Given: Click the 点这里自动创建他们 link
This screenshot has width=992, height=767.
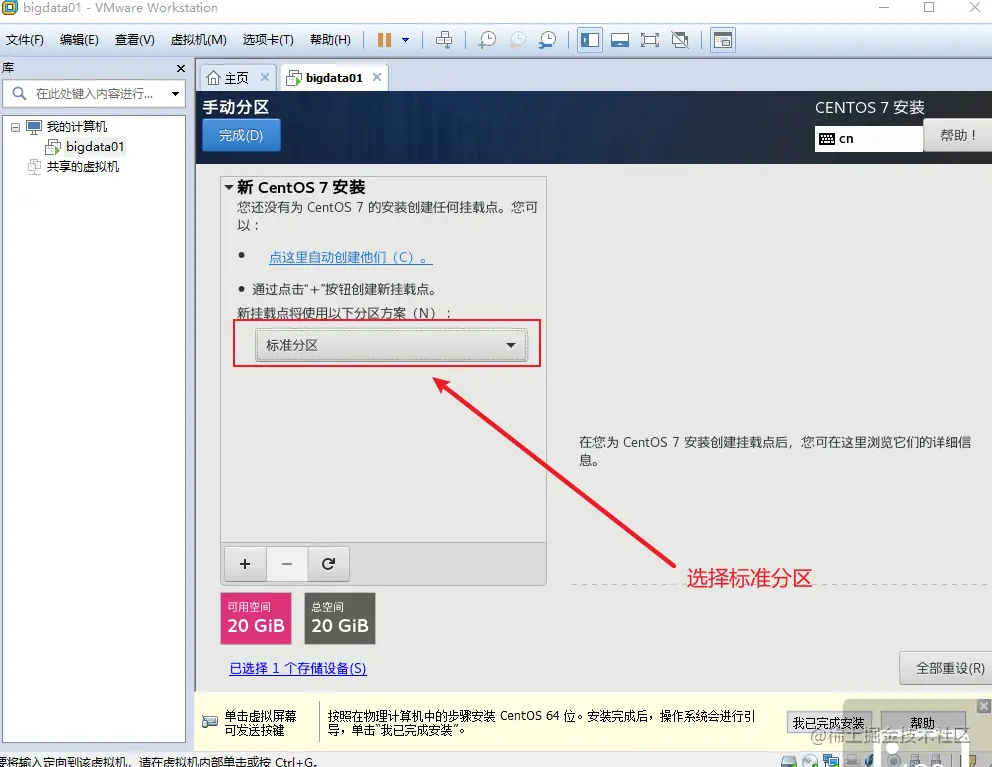Looking at the screenshot, I should point(348,257).
